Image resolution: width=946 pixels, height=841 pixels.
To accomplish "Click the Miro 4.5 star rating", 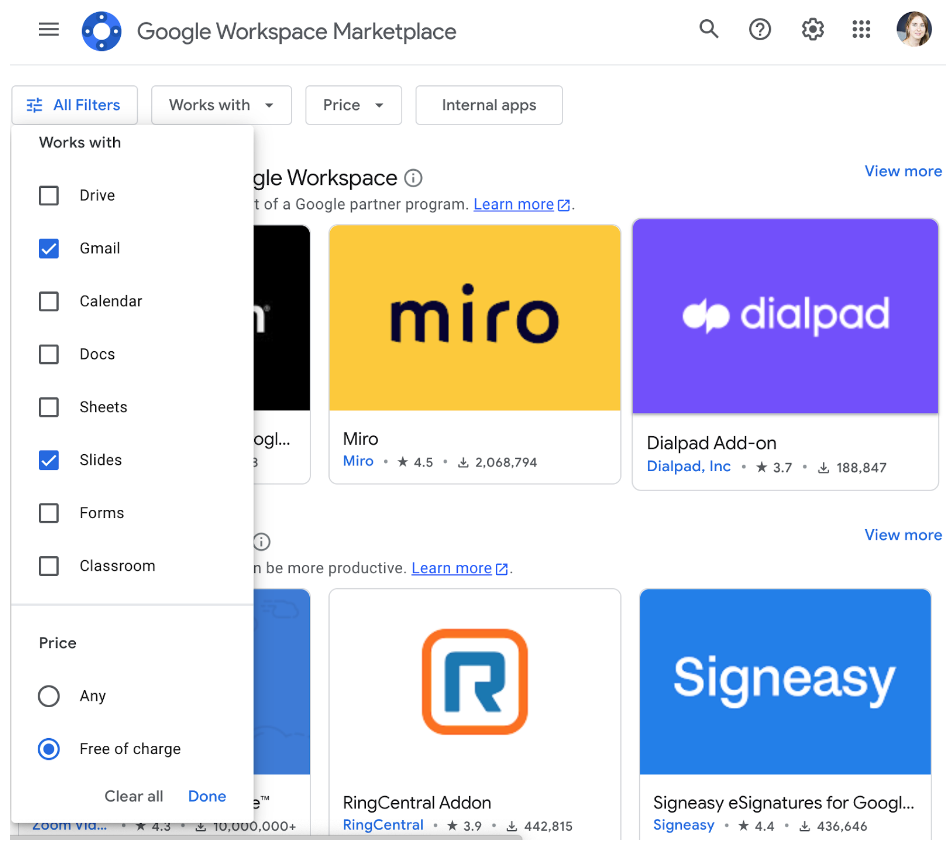I will tap(415, 462).
